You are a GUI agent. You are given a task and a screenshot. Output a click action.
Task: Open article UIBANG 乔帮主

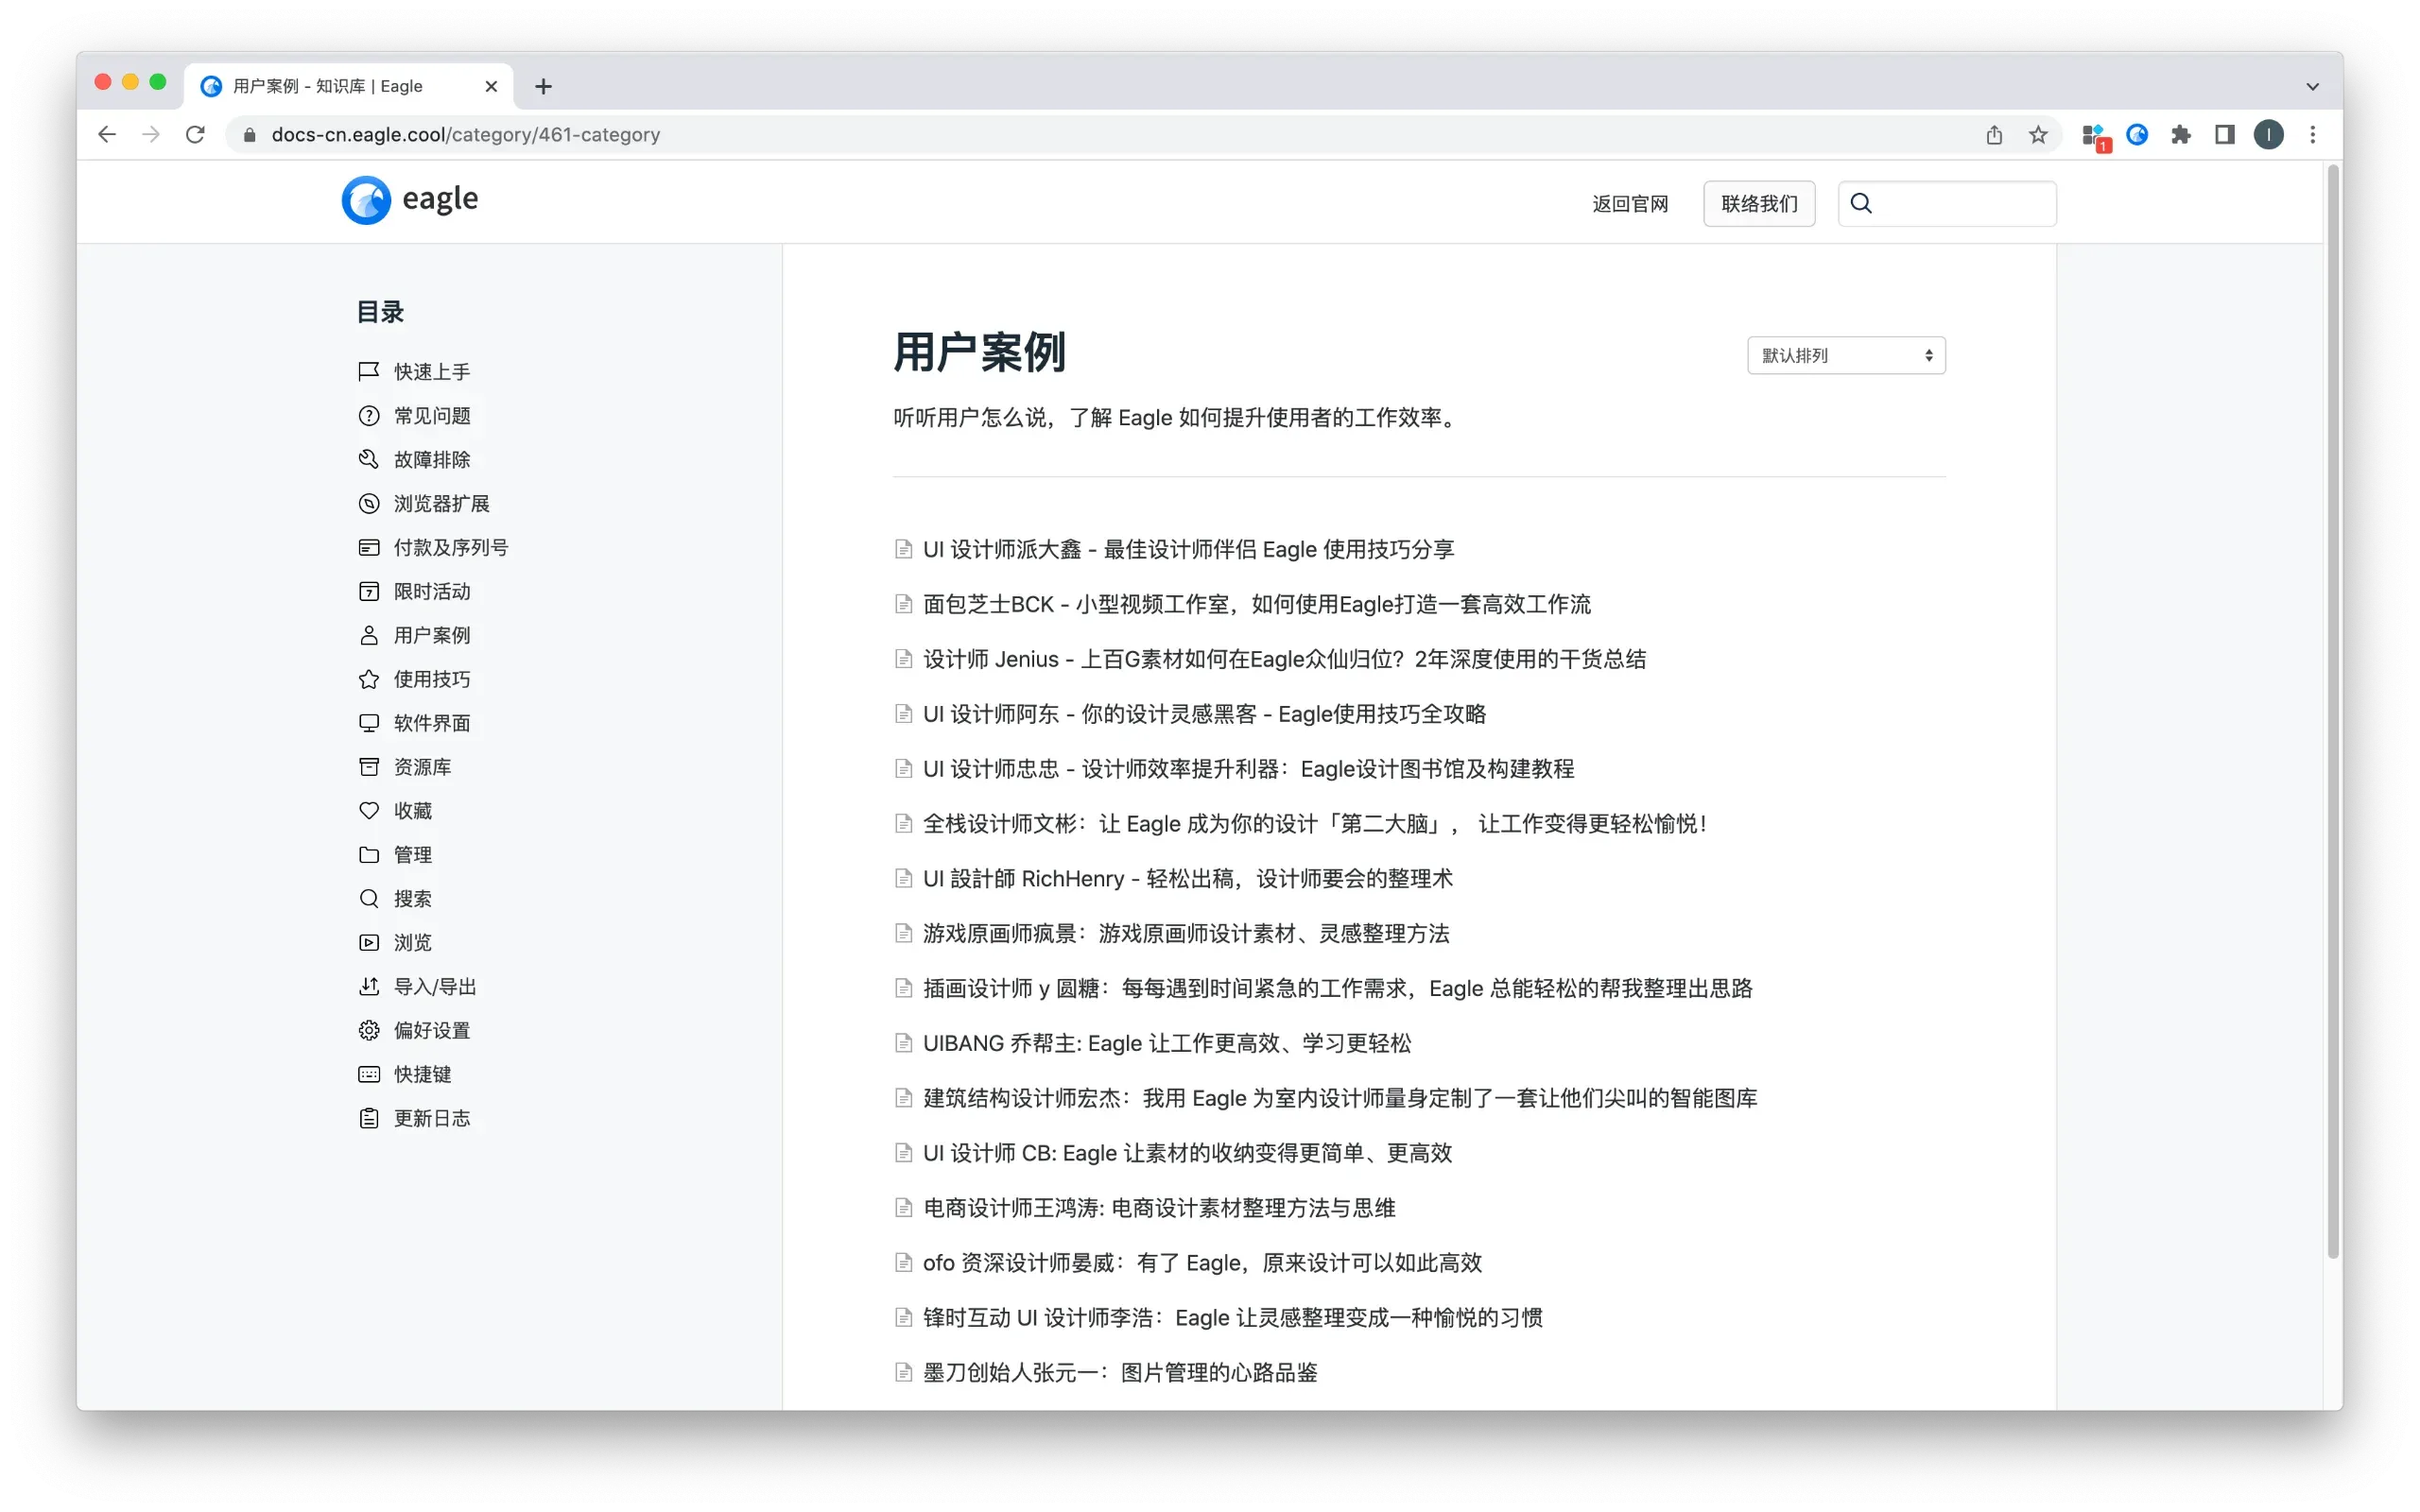coord(1167,1043)
